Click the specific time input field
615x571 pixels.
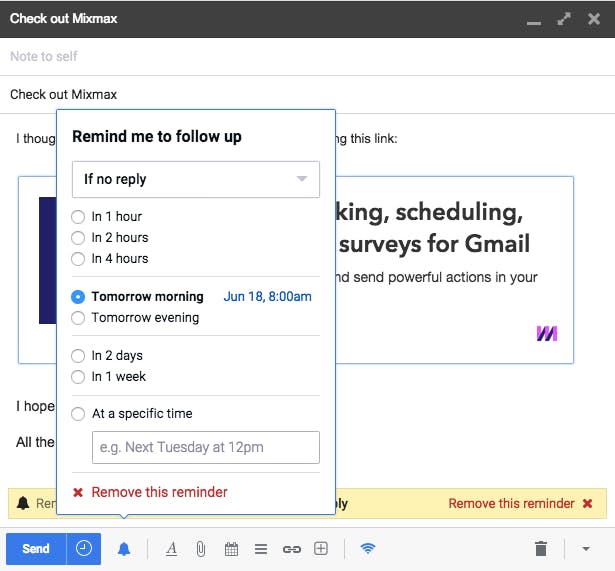[206, 447]
